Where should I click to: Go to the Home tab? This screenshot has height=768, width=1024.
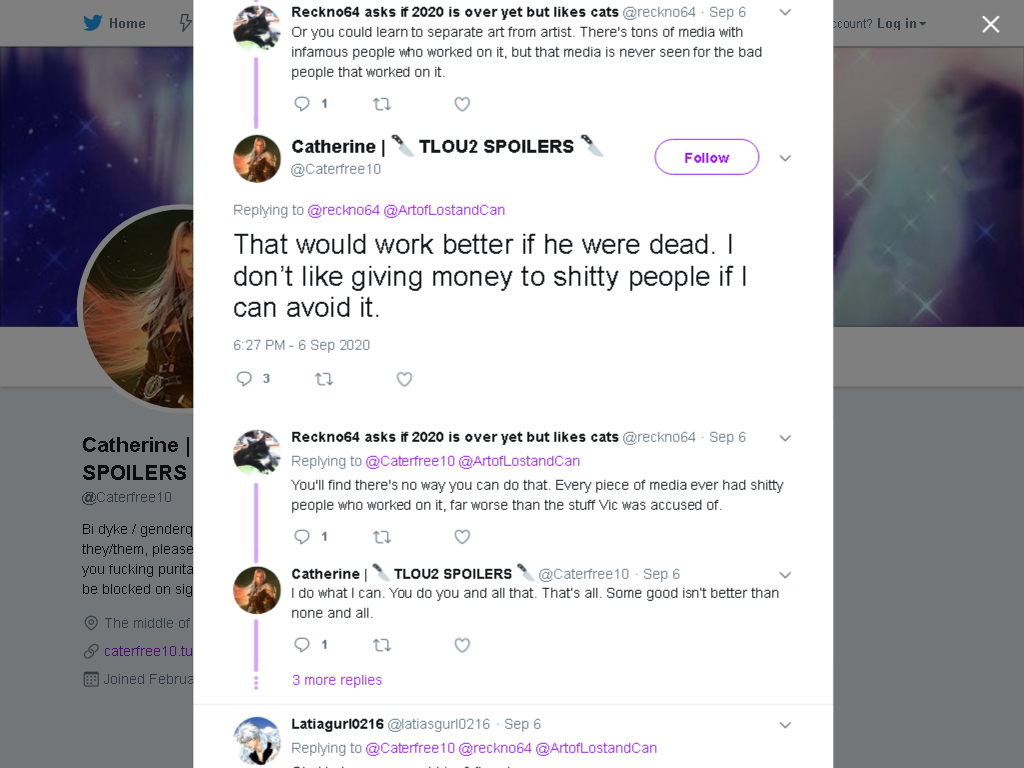114,24
